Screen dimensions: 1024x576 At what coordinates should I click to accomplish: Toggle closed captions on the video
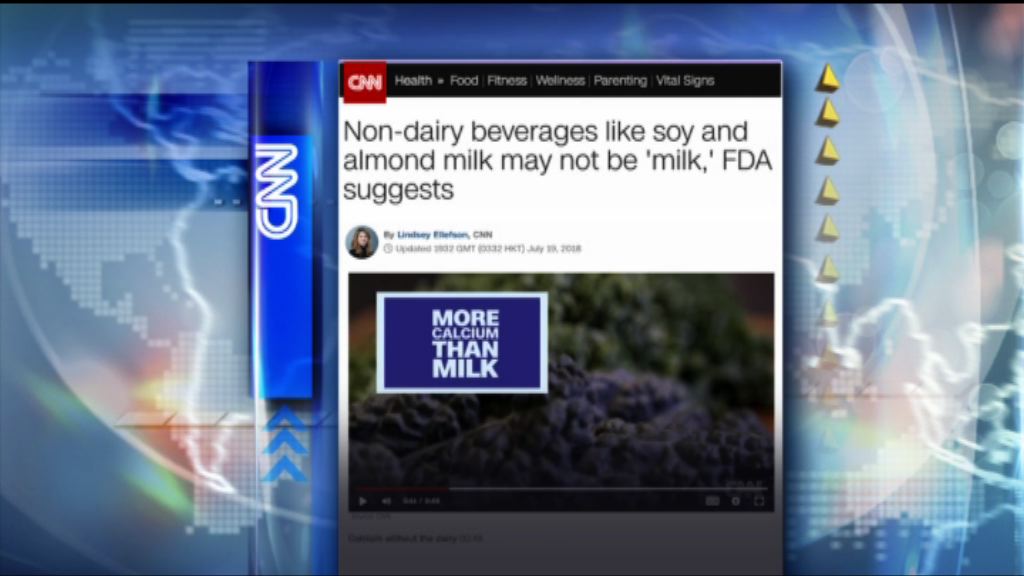712,501
